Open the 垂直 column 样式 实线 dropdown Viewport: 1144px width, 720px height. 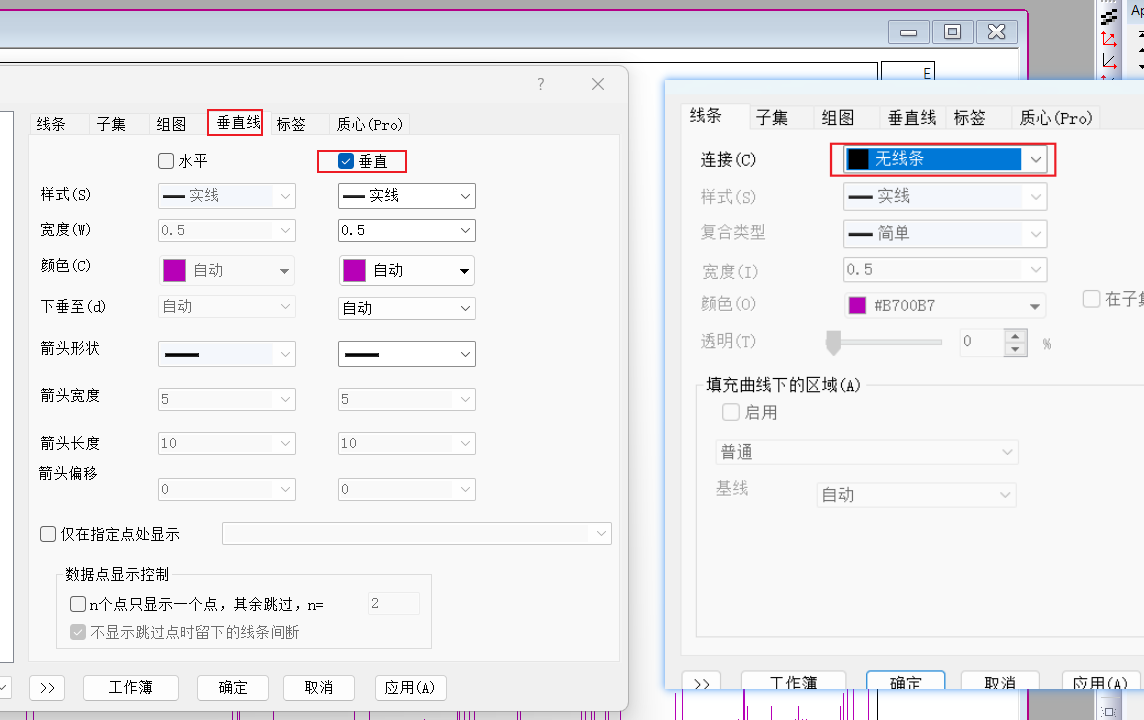(x=406, y=196)
